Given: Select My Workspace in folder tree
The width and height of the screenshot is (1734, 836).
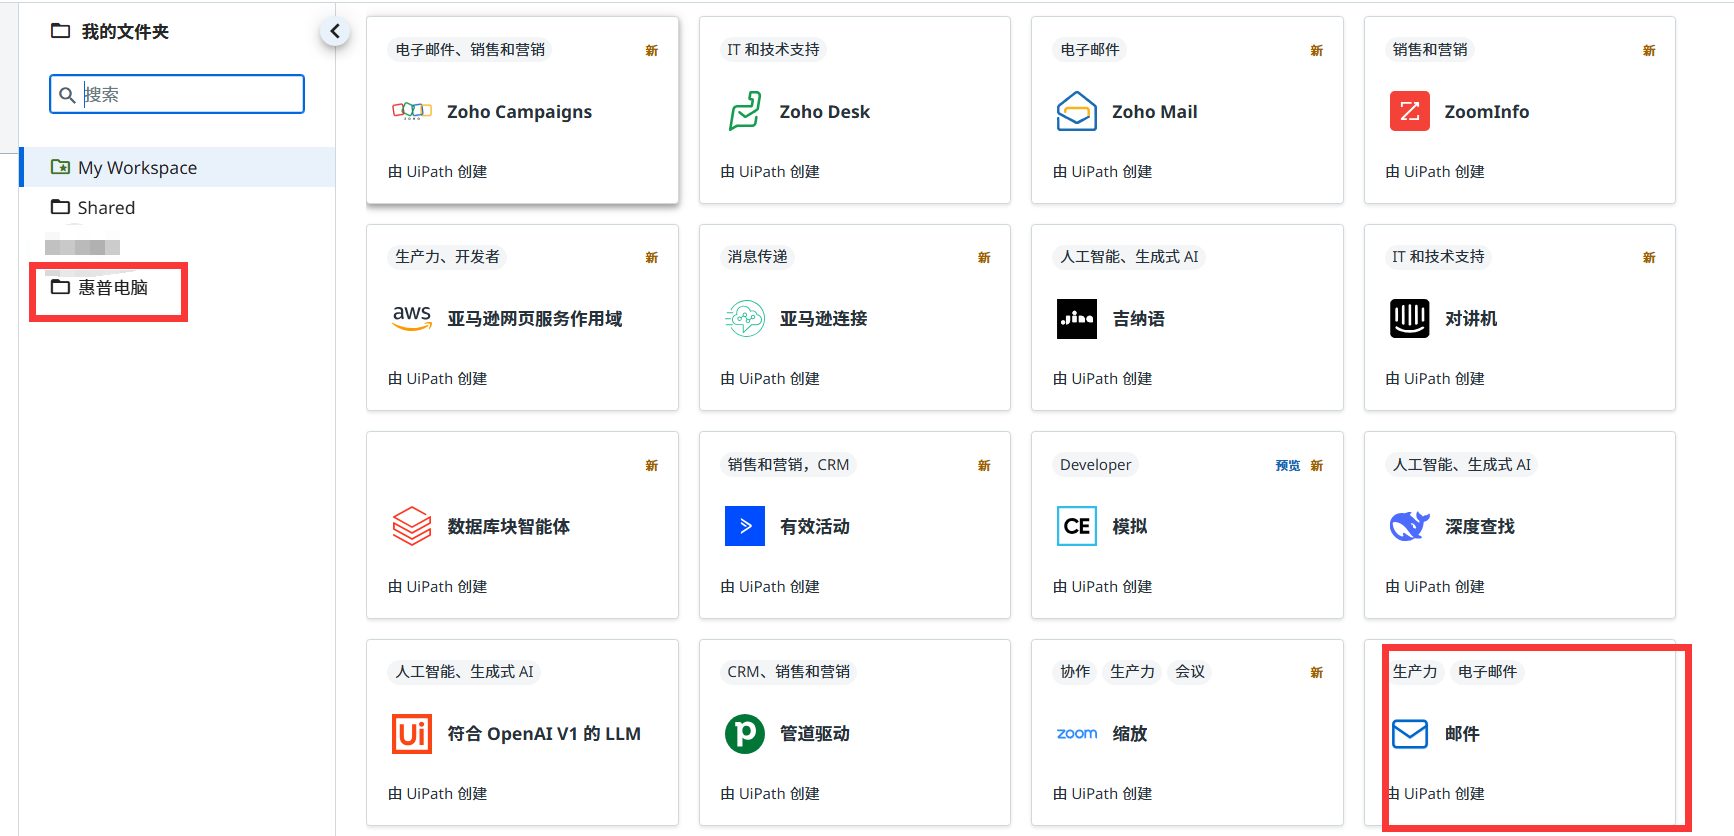Looking at the screenshot, I should click(178, 167).
